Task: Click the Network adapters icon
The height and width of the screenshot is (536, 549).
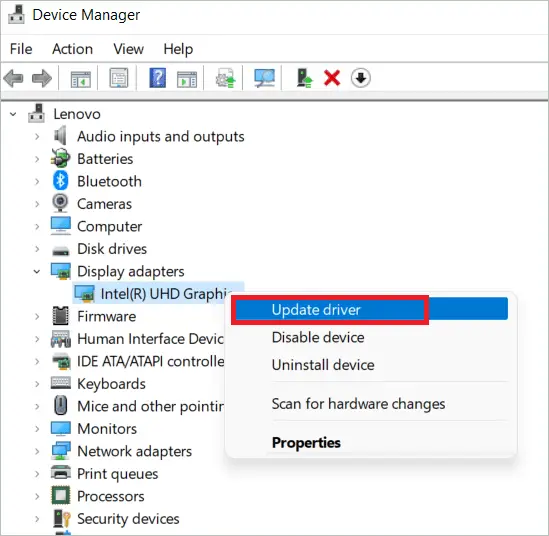Action: [x=61, y=451]
